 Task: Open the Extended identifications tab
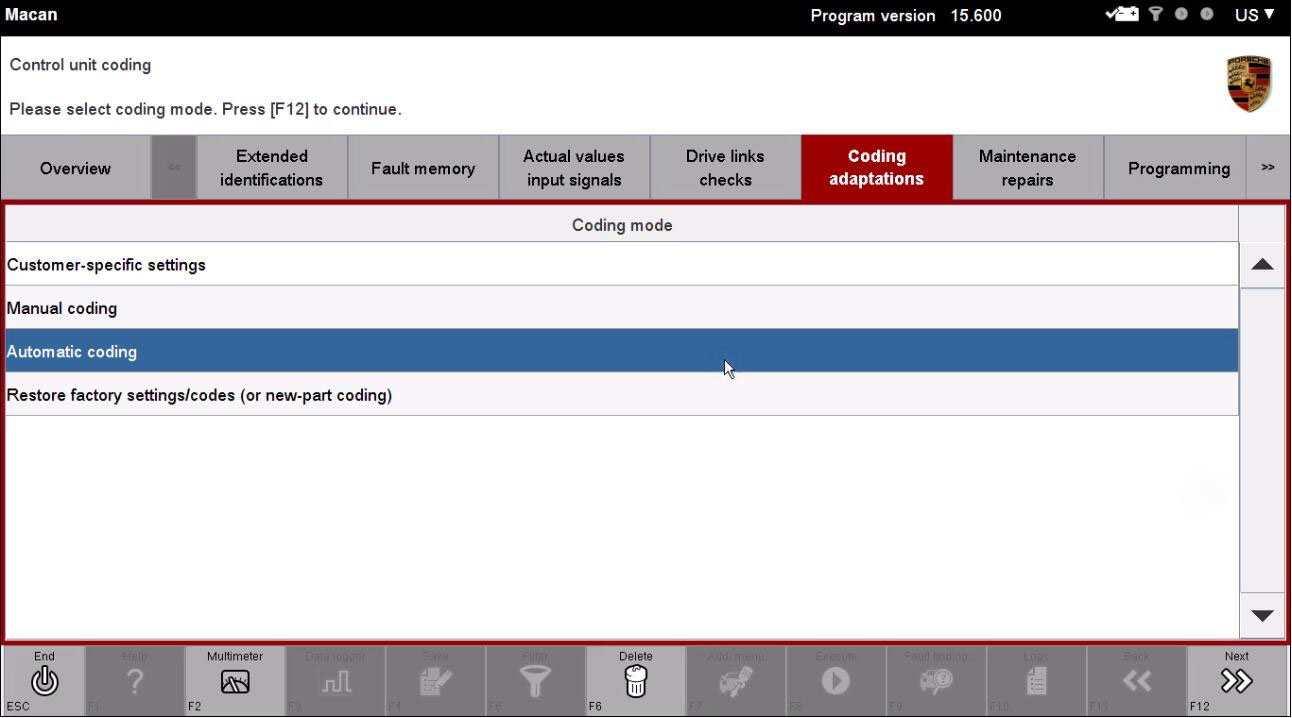[x=272, y=168]
